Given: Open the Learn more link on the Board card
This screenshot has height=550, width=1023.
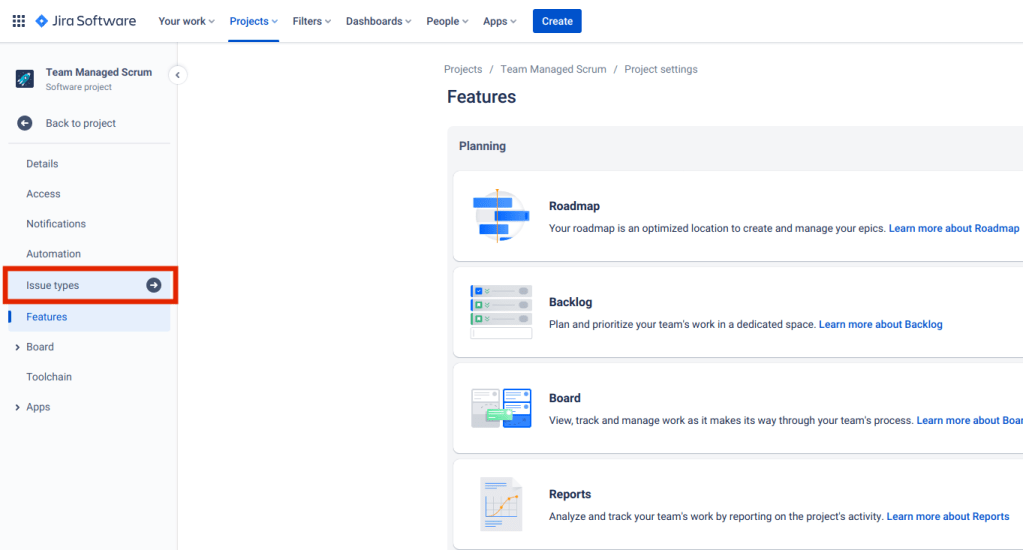Looking at the screenshot, I should (970, 420).
